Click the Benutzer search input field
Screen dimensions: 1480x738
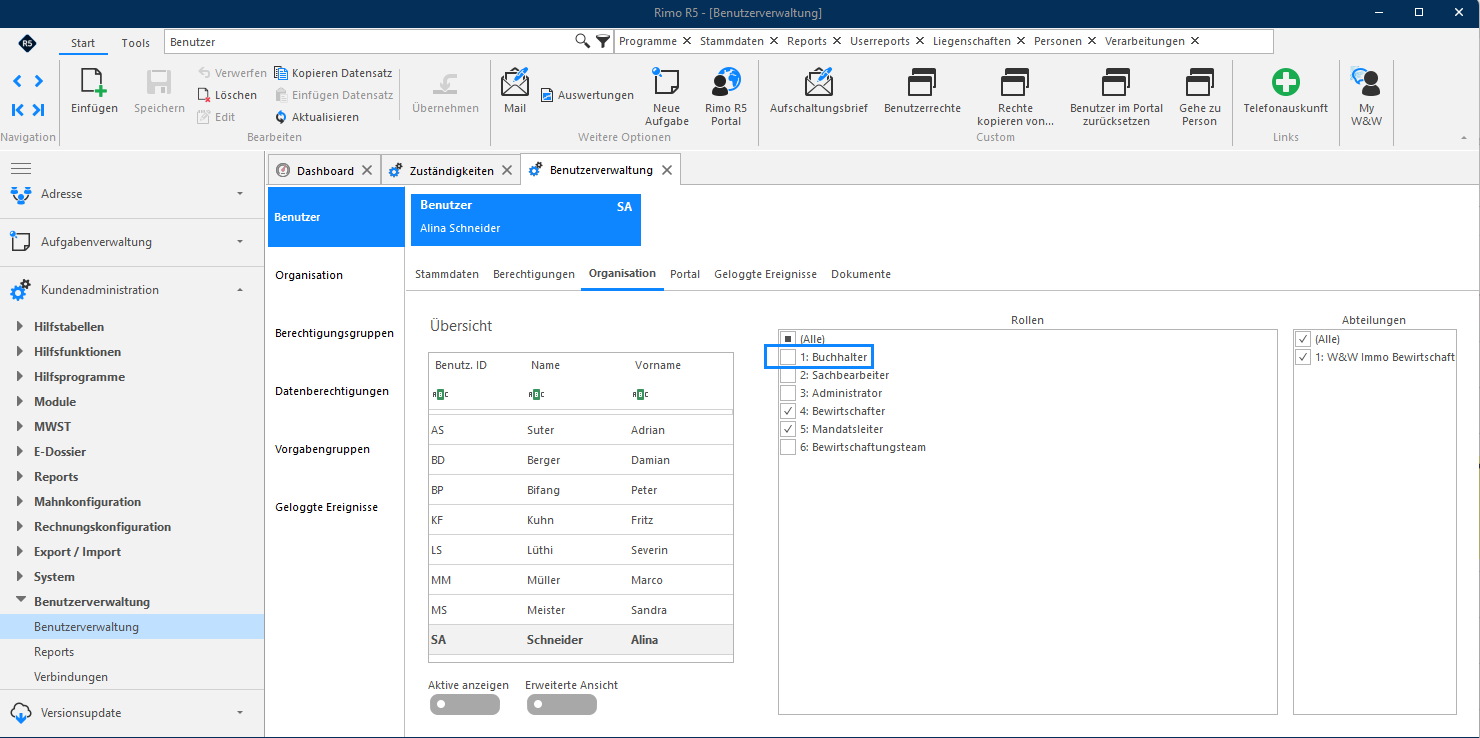pos(370,42)
